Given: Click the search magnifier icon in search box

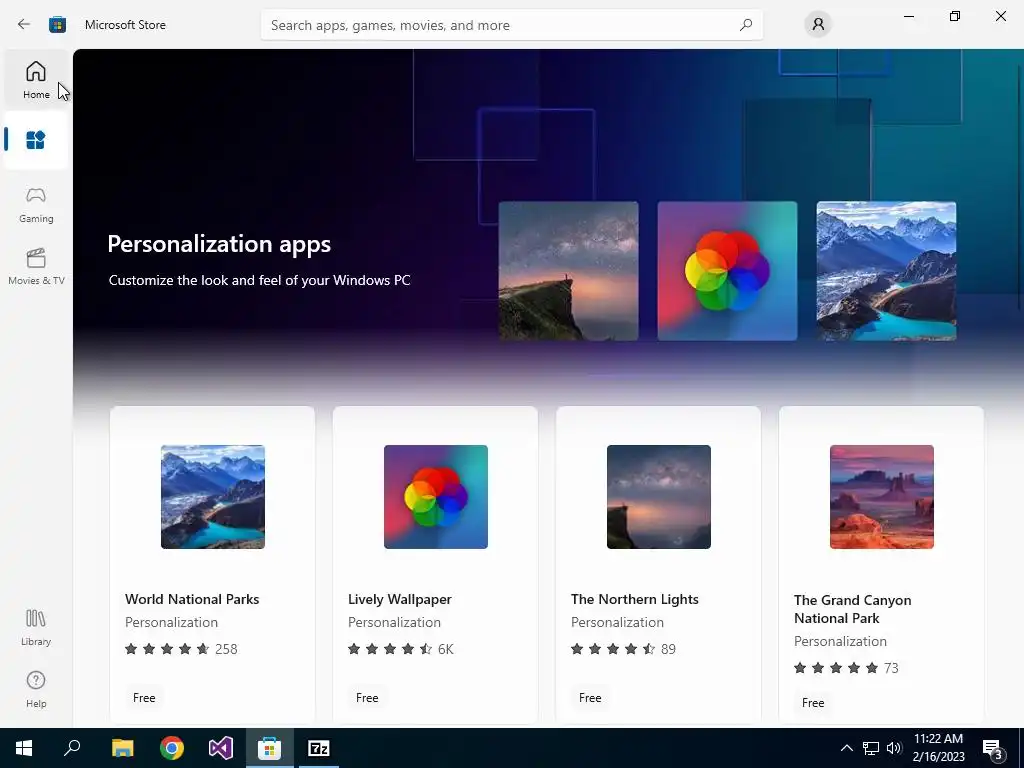Looking at the screenshot, I should point(746,25).
